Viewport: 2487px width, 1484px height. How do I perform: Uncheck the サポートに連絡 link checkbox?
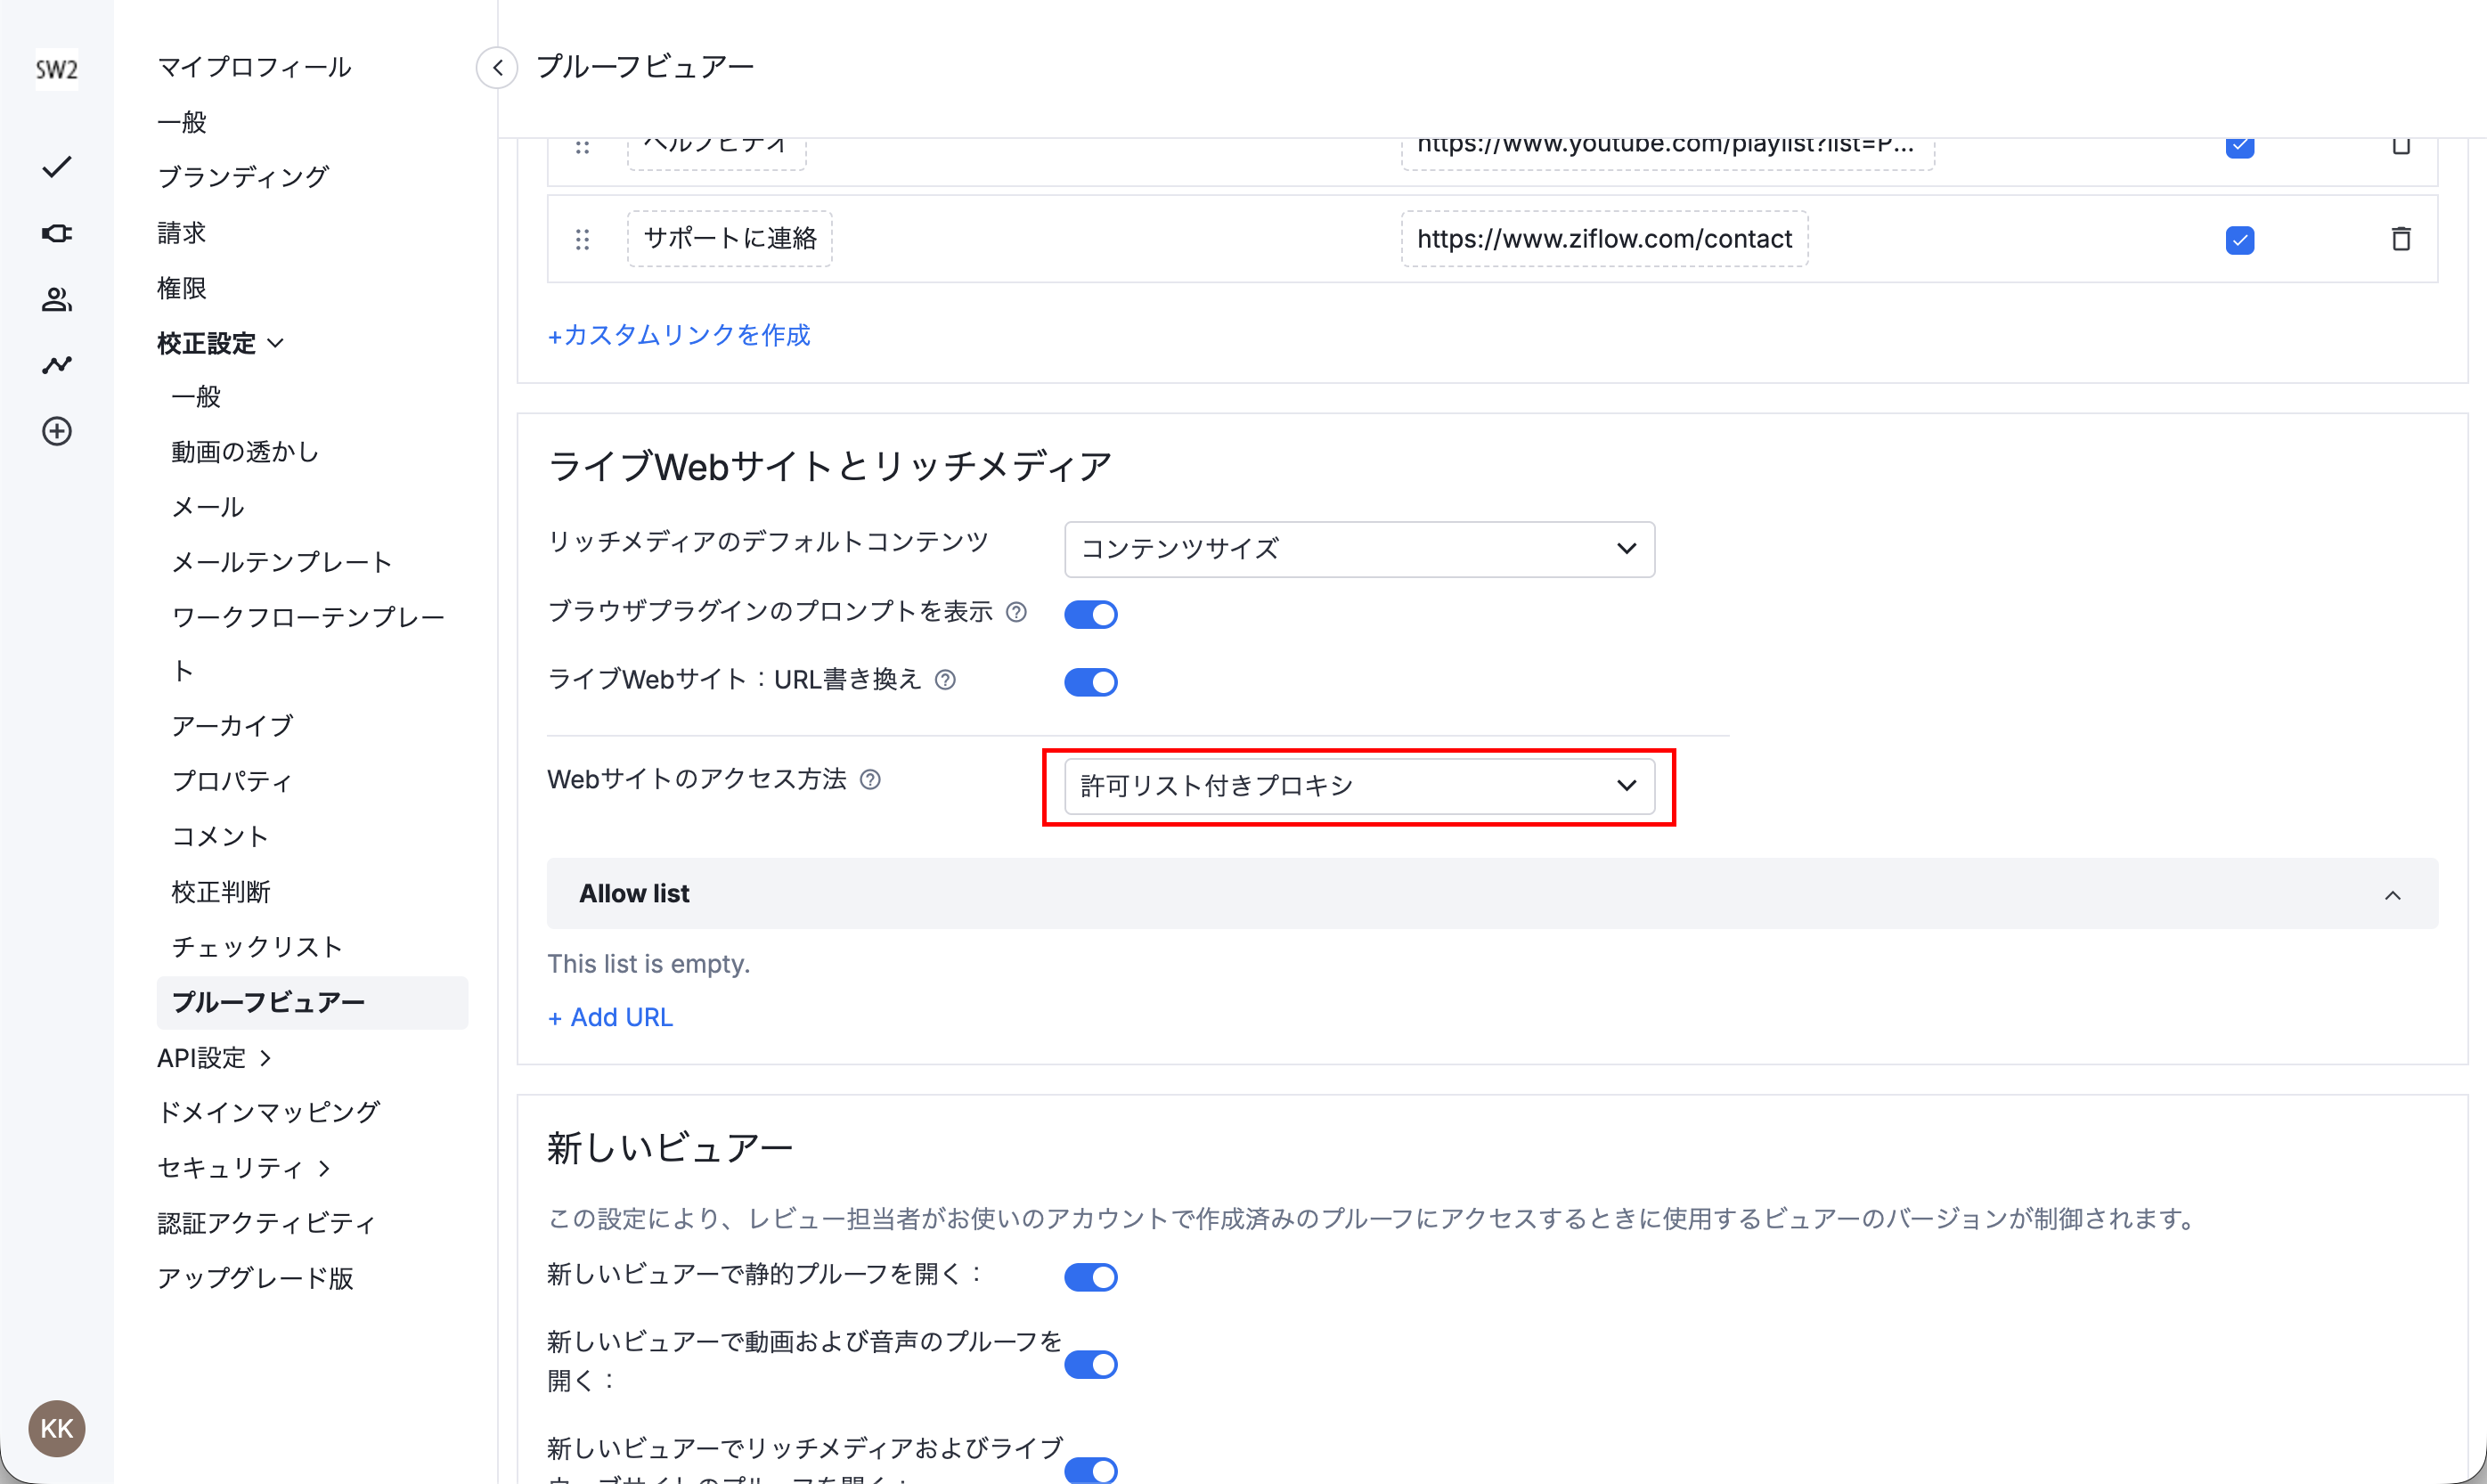pos(2239,240)
